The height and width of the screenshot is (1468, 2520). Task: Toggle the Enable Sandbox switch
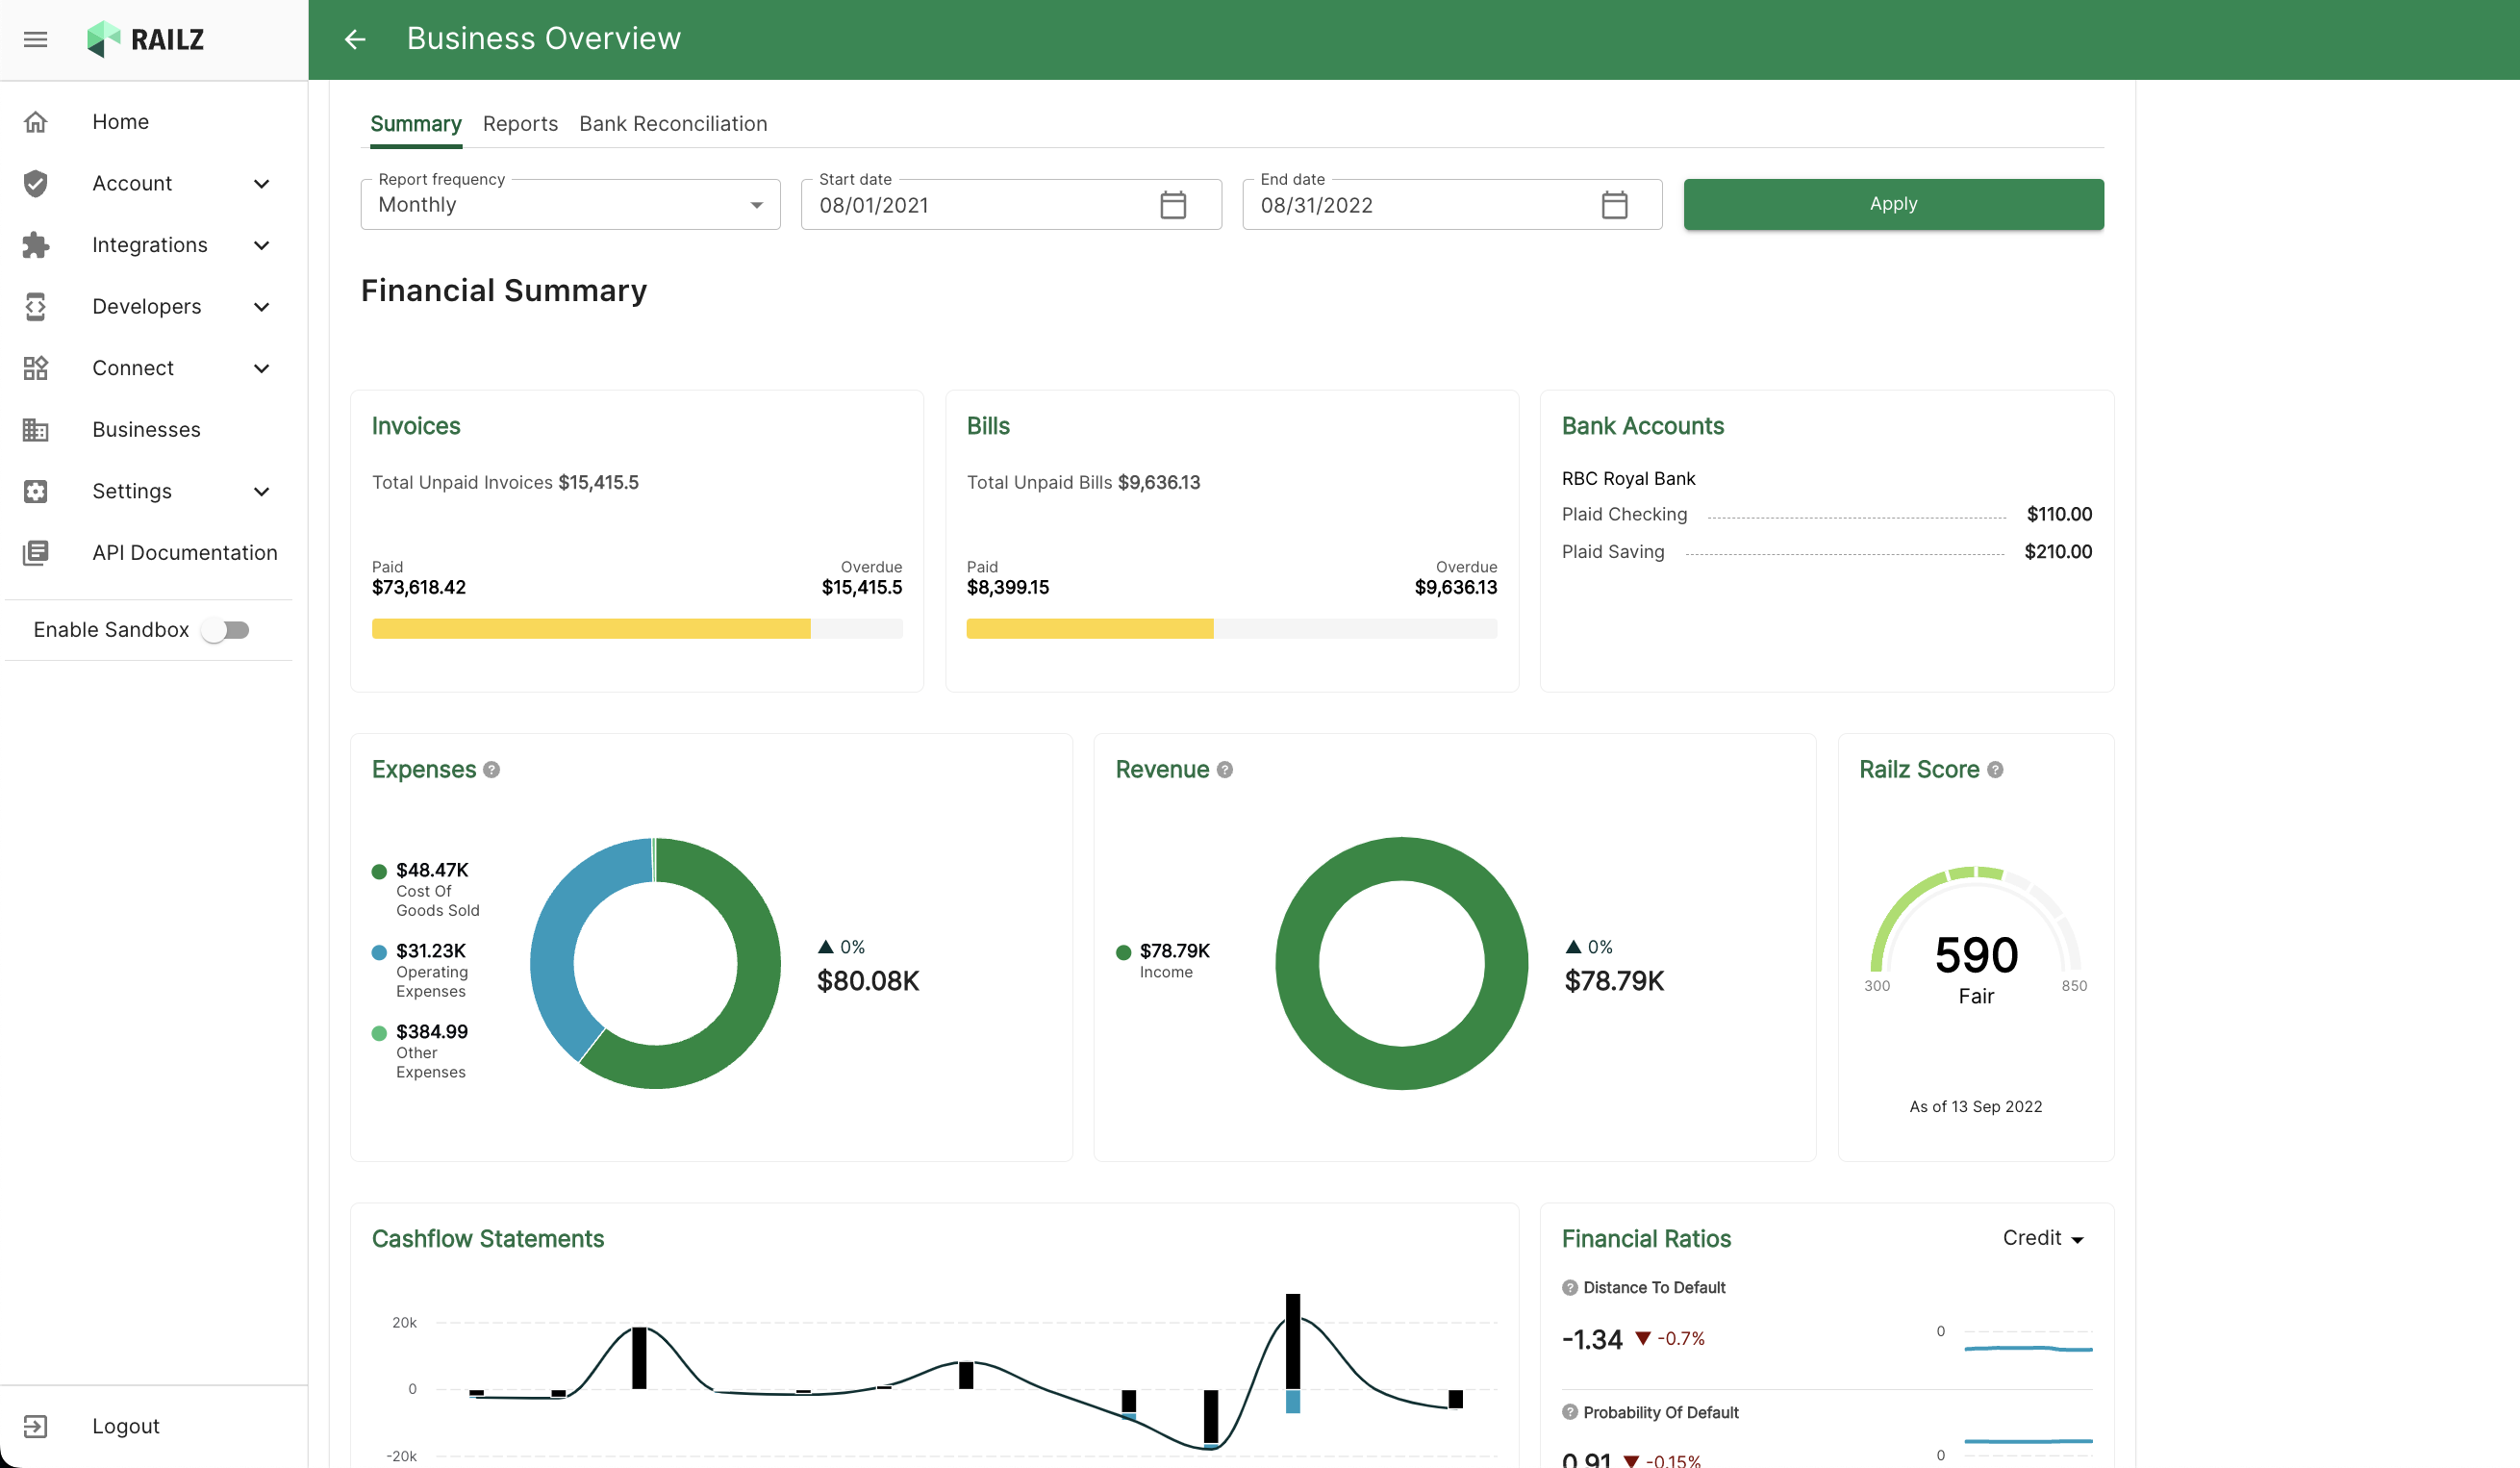(x=225, y=630)
